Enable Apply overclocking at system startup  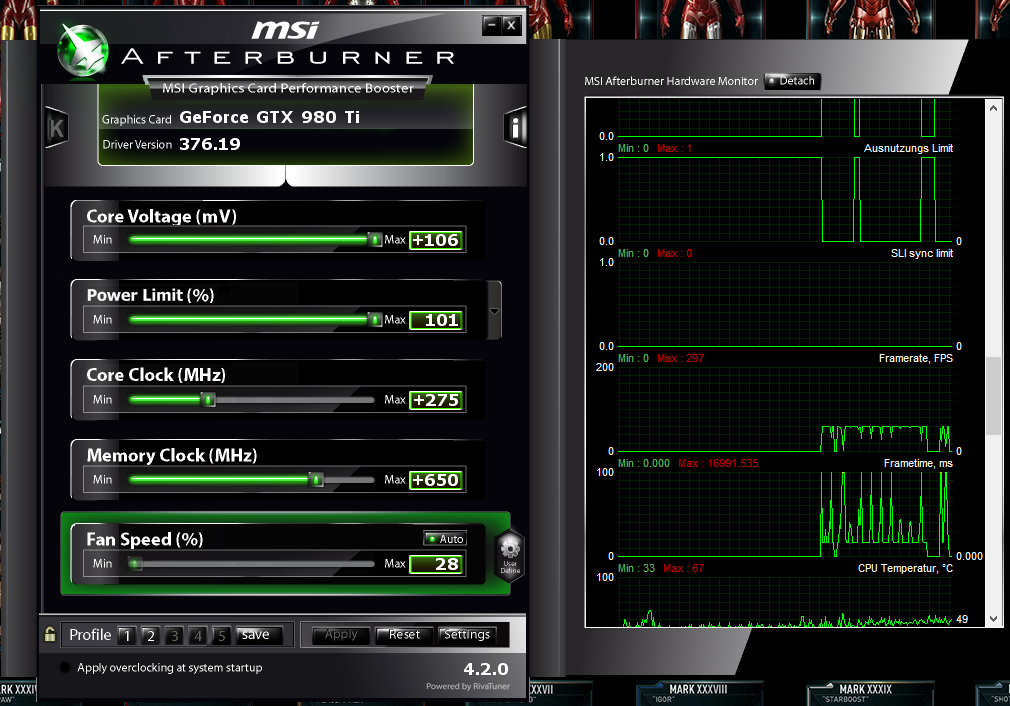coord(64,667)
